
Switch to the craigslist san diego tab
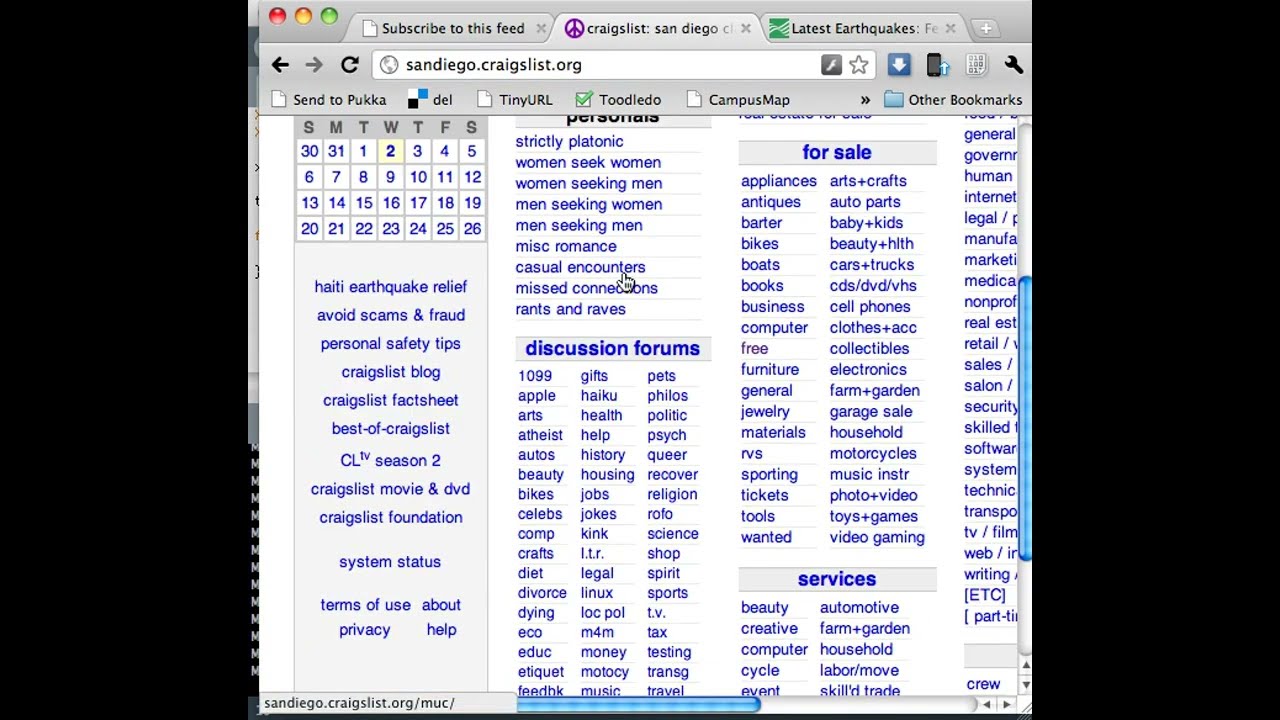click(657, 29)
